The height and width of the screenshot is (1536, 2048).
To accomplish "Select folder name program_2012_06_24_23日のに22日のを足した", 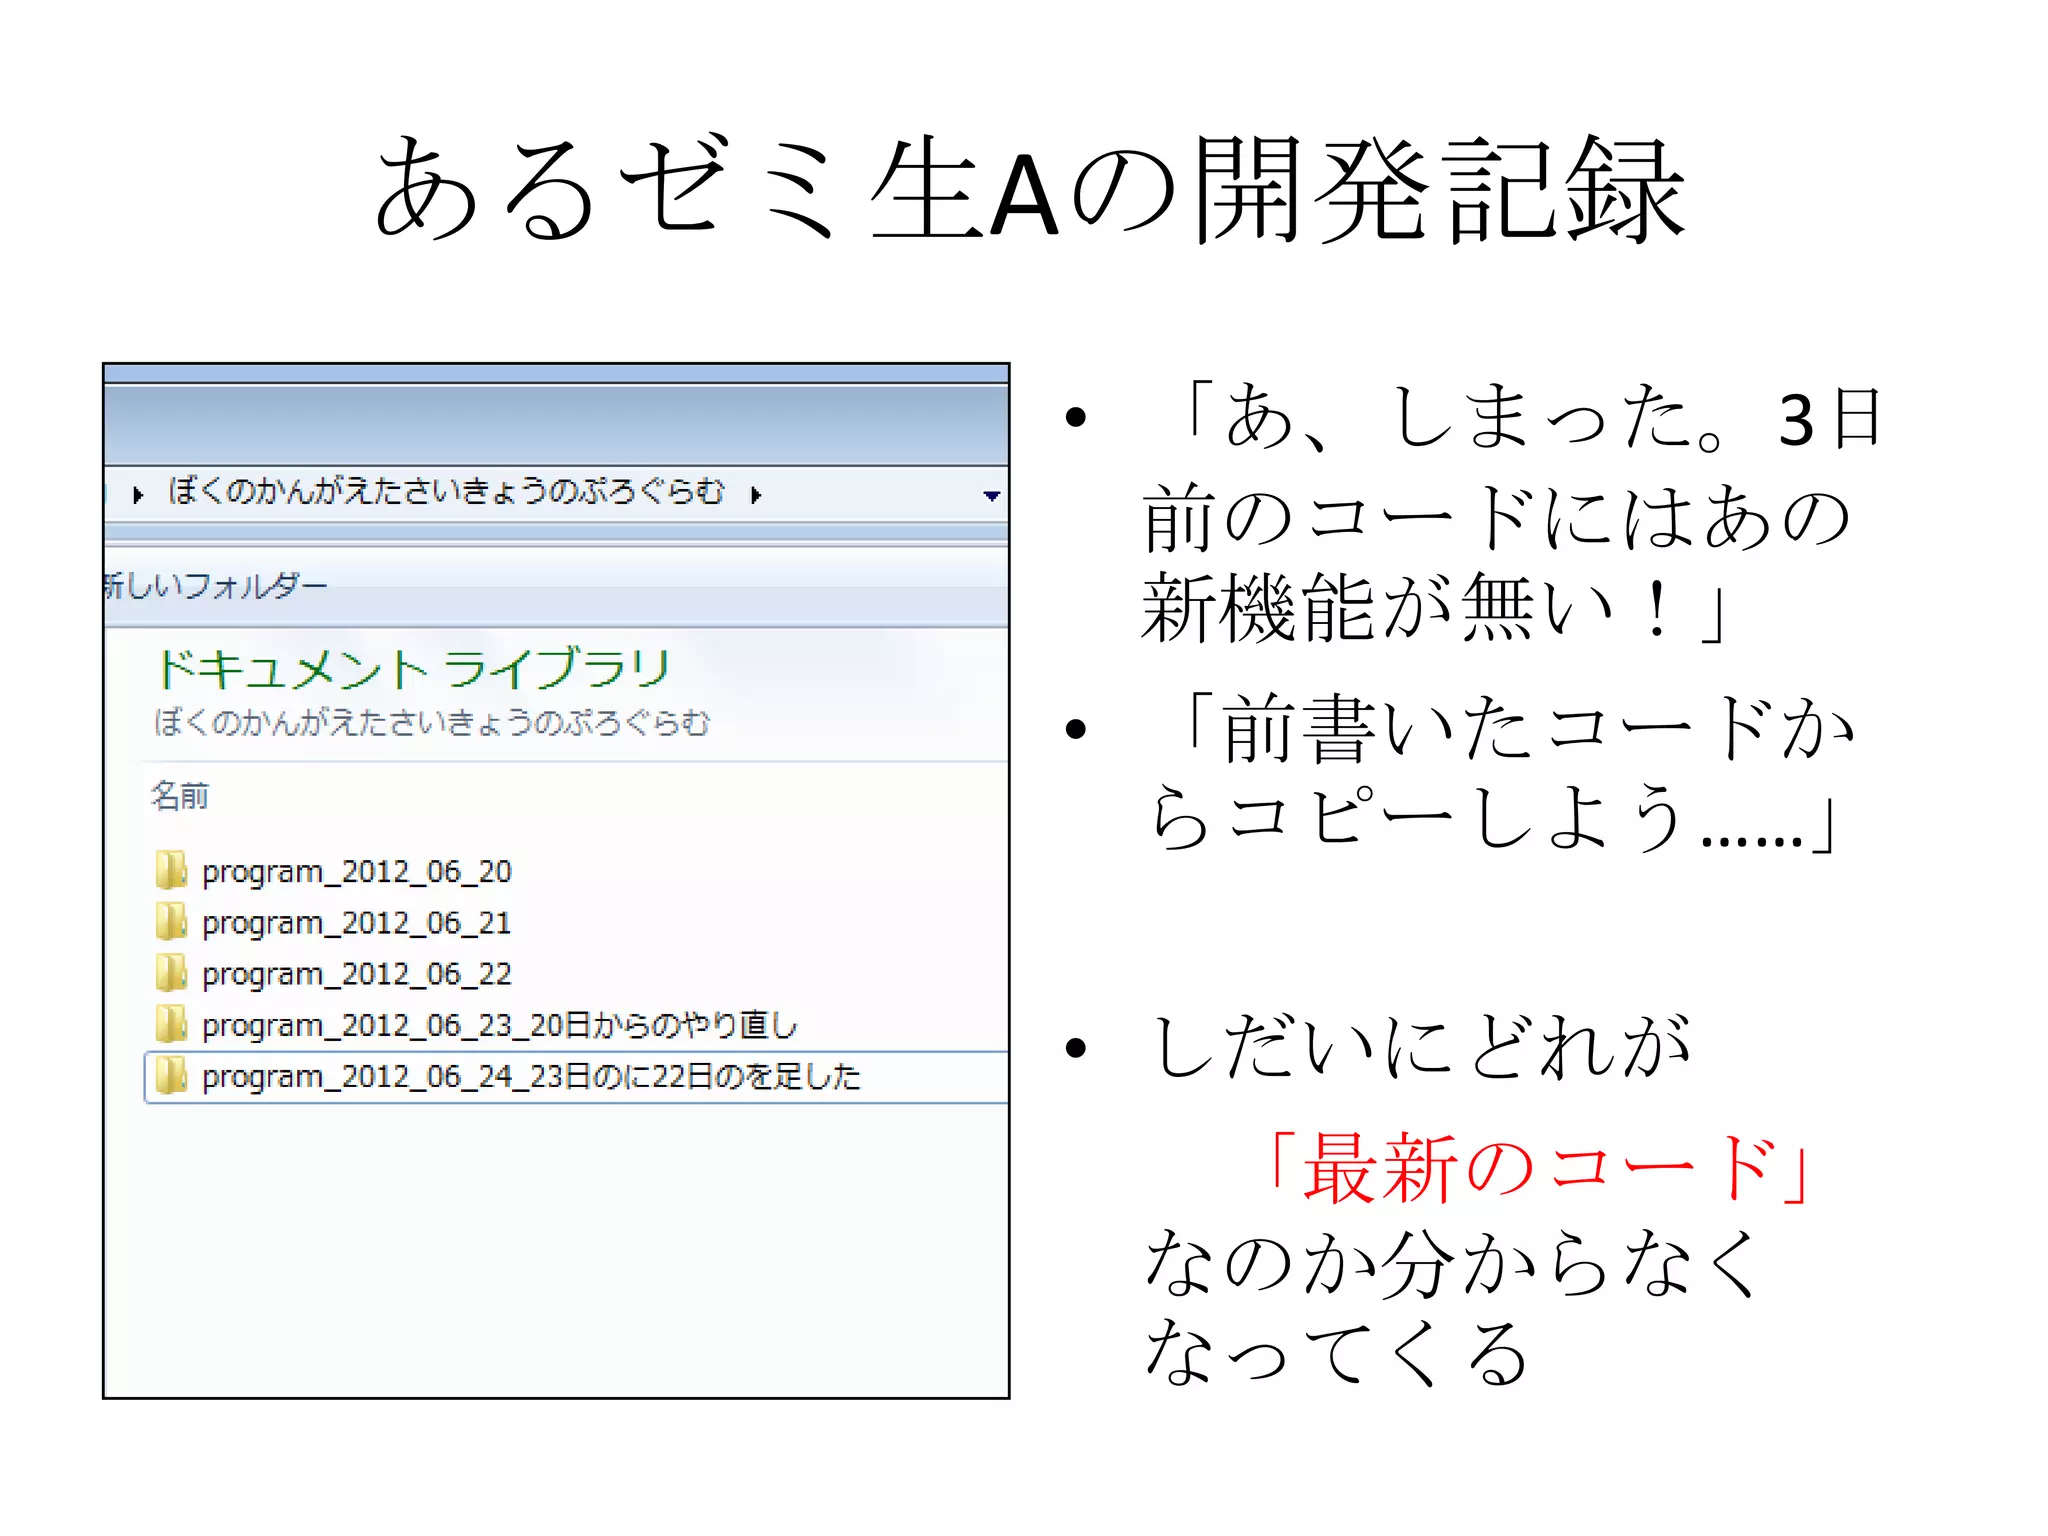I will [x=531, y=1077].
